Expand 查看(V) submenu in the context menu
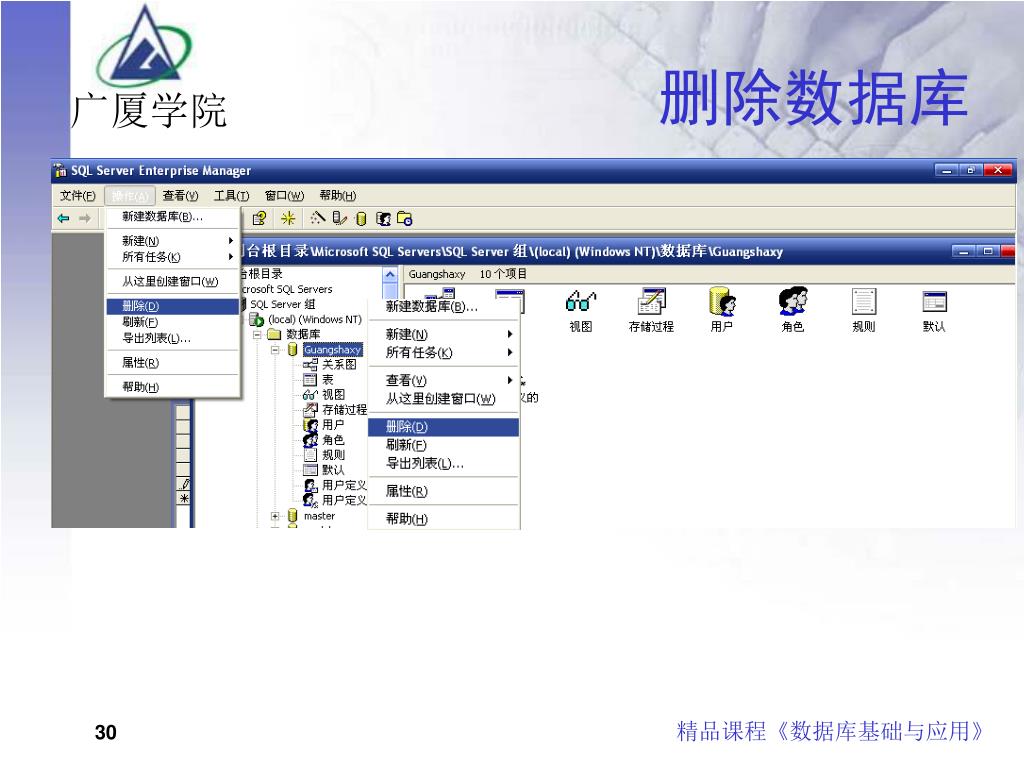This screenshot has height=768, width=1024. (x=443, y=380)
